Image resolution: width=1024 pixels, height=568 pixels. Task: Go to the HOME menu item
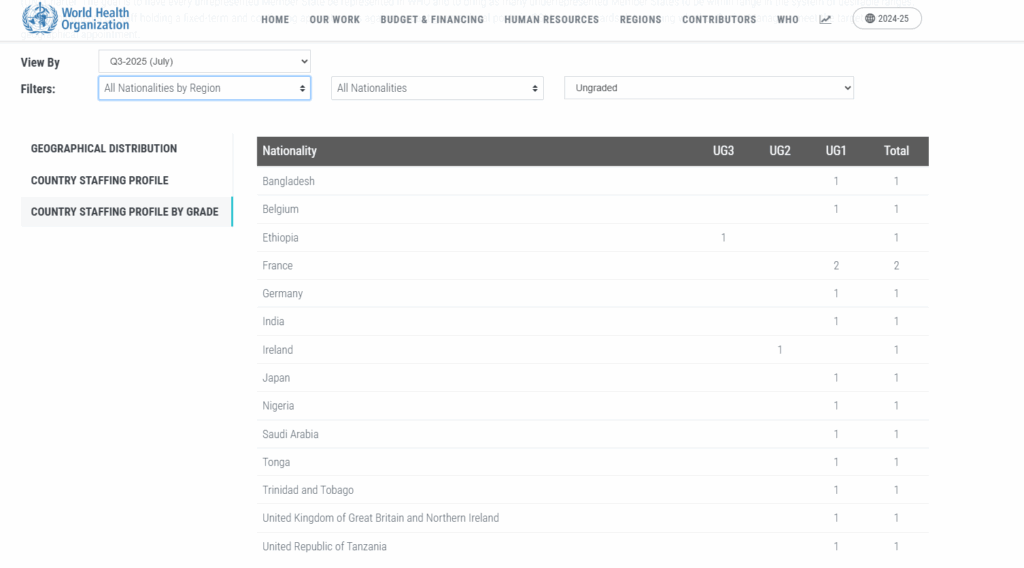click(x=275, y=20)
